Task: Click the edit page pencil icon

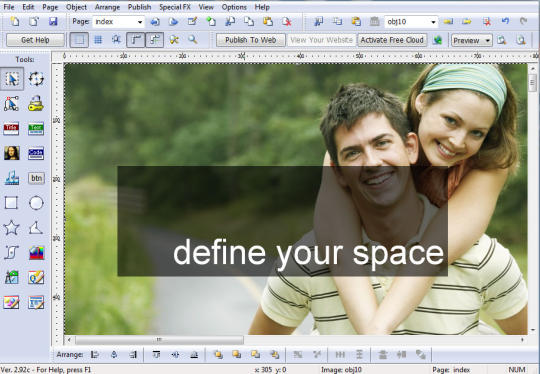Action: [192, 21]
